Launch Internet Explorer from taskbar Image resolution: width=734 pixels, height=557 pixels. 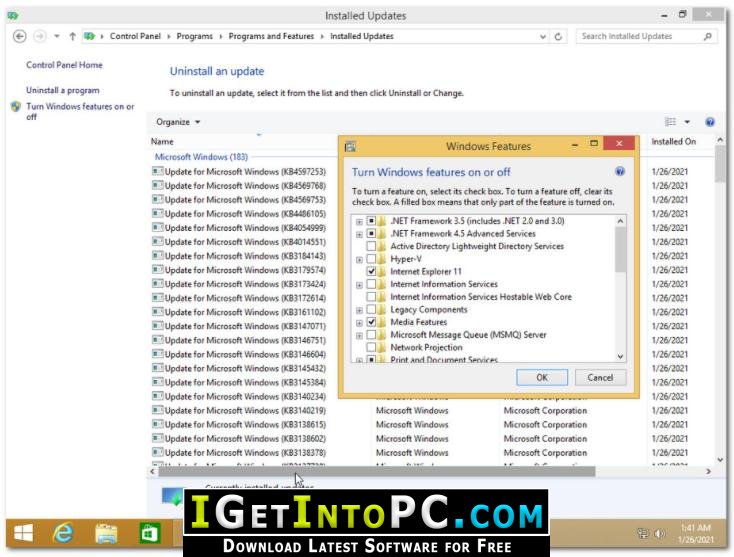63,533
